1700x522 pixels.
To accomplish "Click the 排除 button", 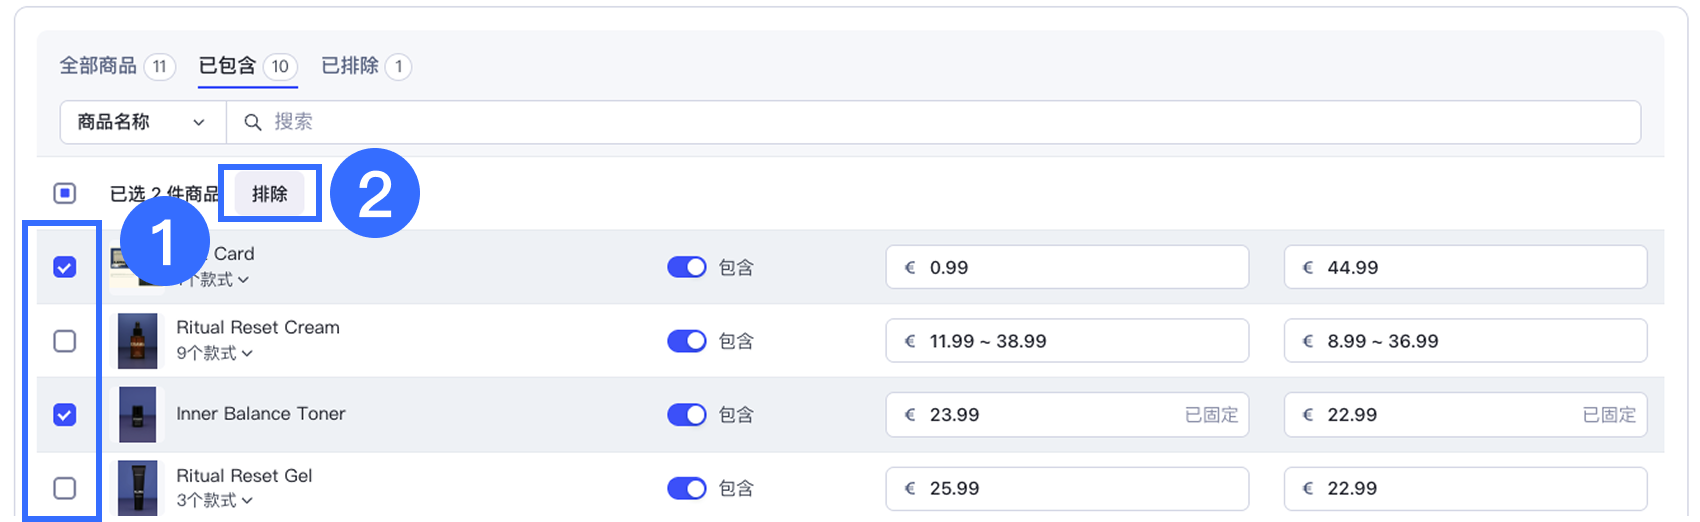I will pos(270,194).
